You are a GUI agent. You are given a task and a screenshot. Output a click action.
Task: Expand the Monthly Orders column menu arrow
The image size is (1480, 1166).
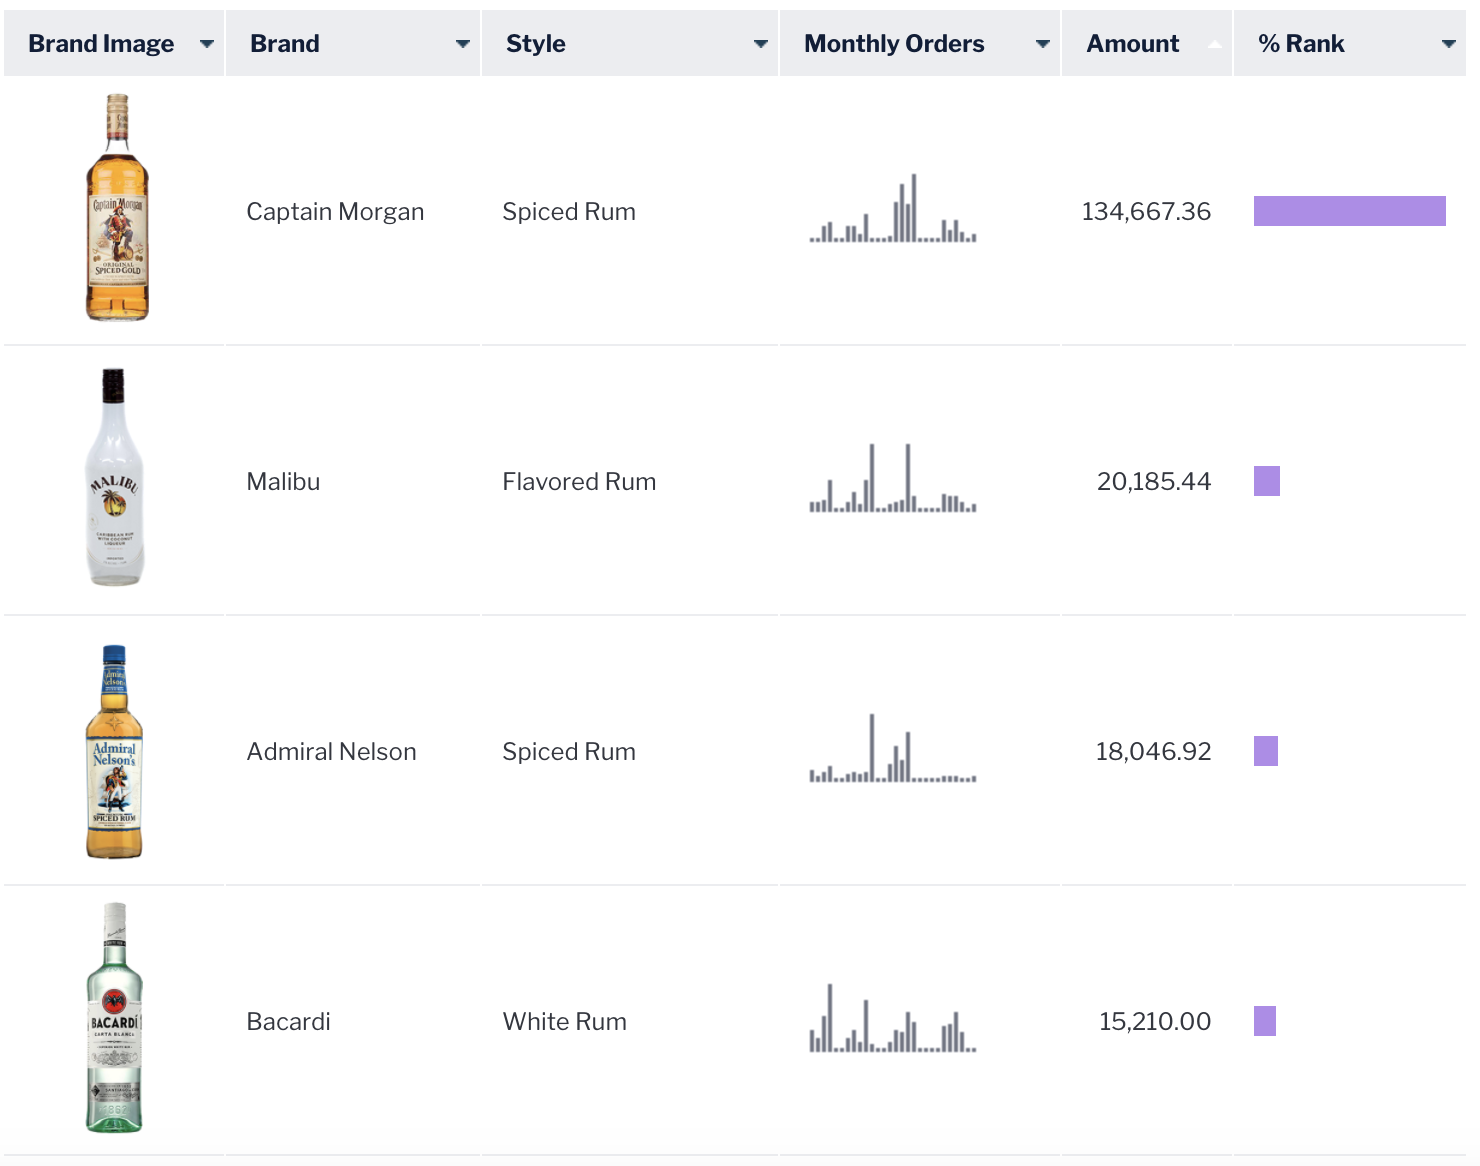pyautogui.click(x=1042, y=44)
